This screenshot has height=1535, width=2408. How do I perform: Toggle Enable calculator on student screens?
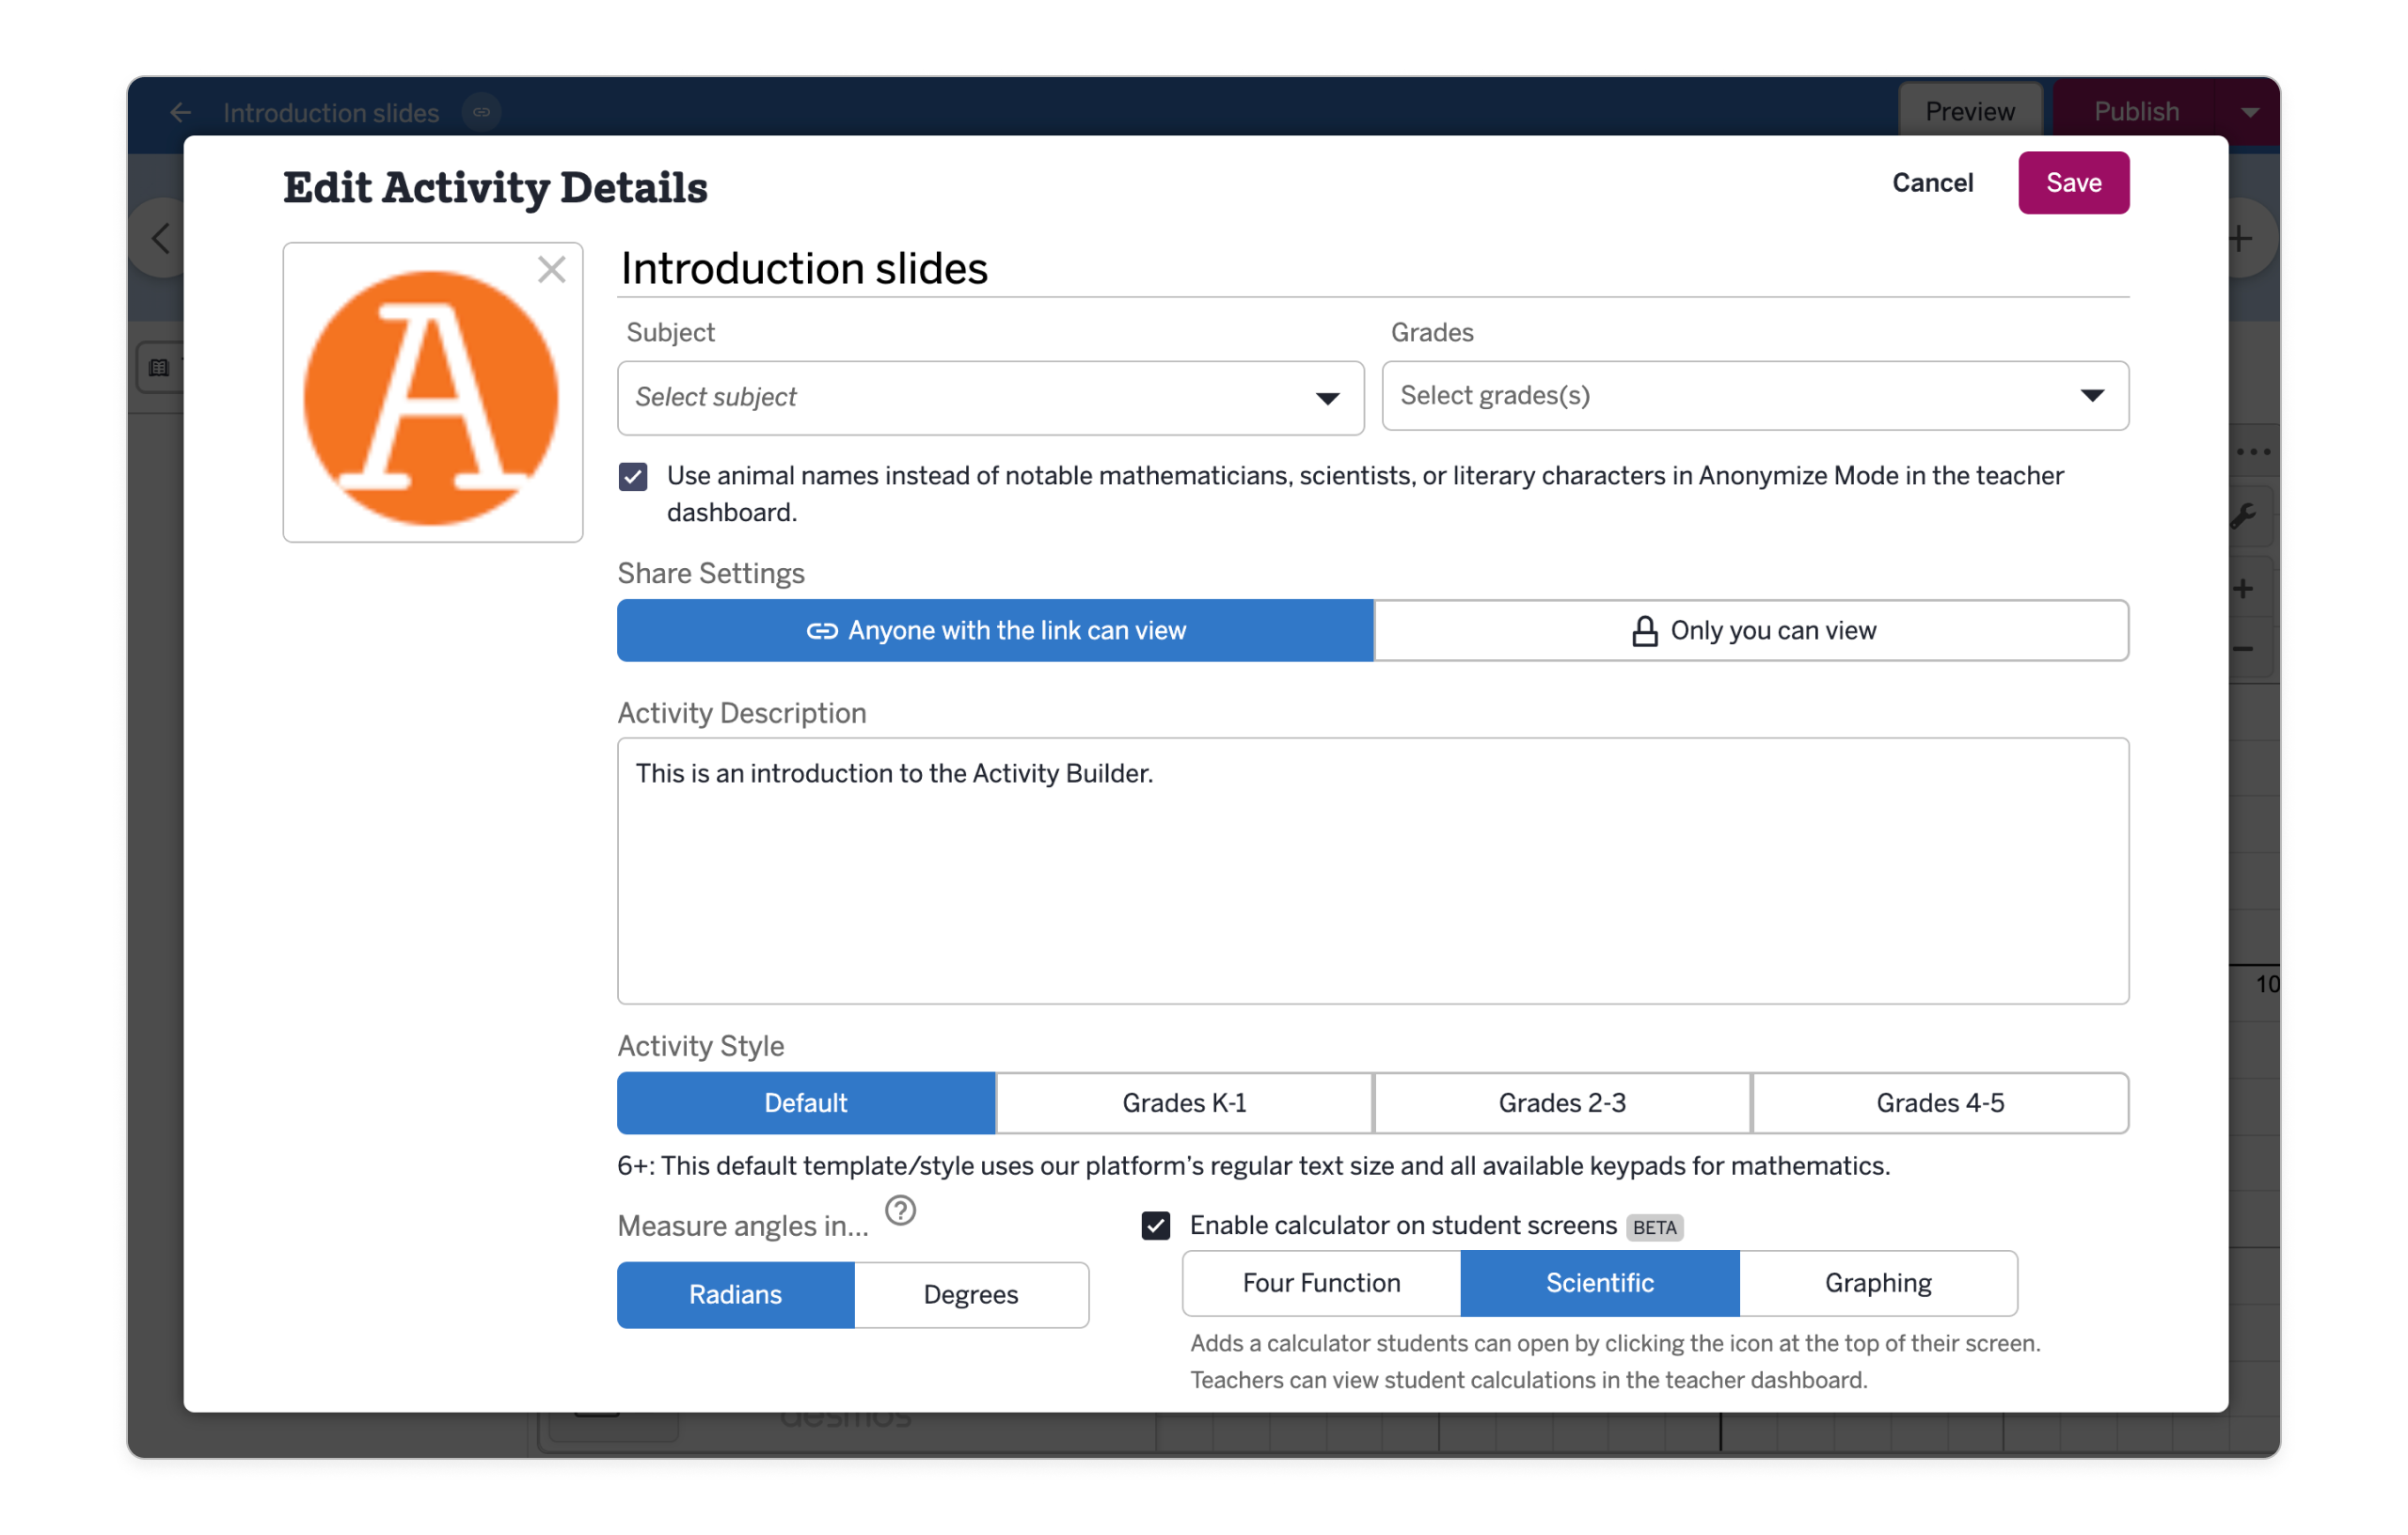(1155, 1225)
